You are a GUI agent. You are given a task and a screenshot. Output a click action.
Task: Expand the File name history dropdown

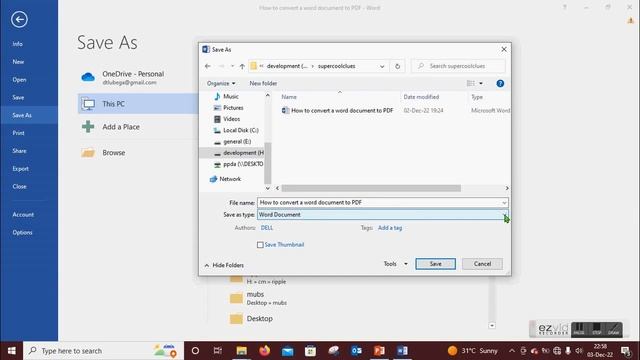pos(504,203)
